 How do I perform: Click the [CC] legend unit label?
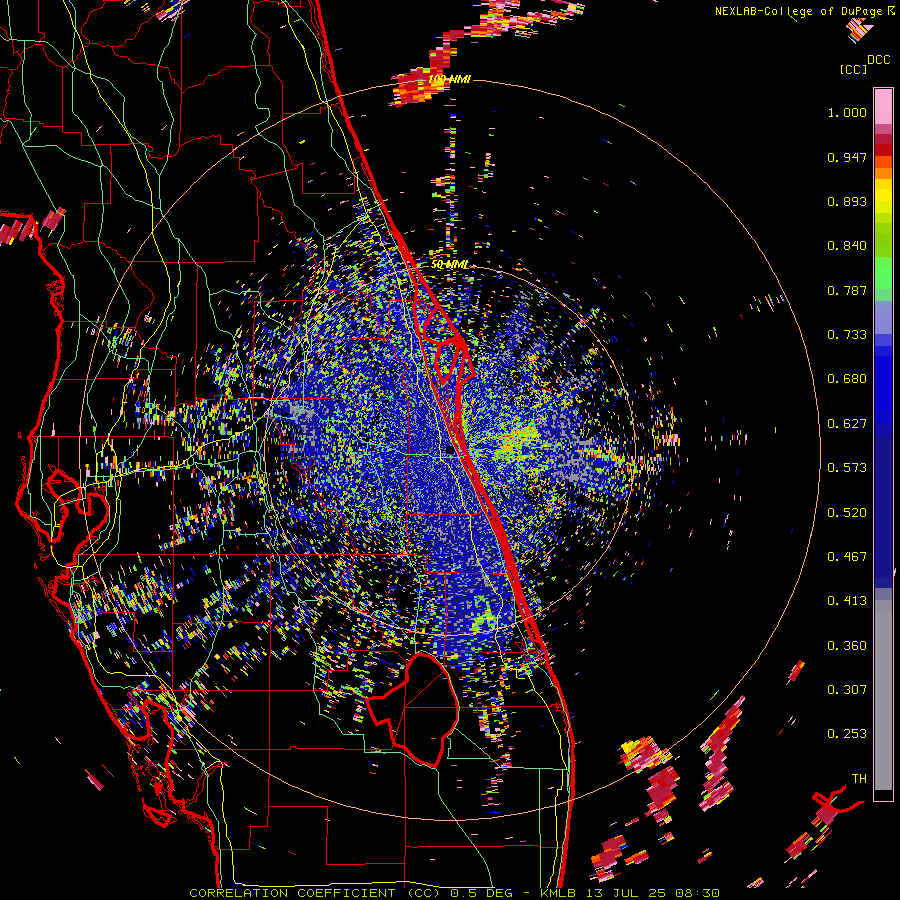(853, 69)
